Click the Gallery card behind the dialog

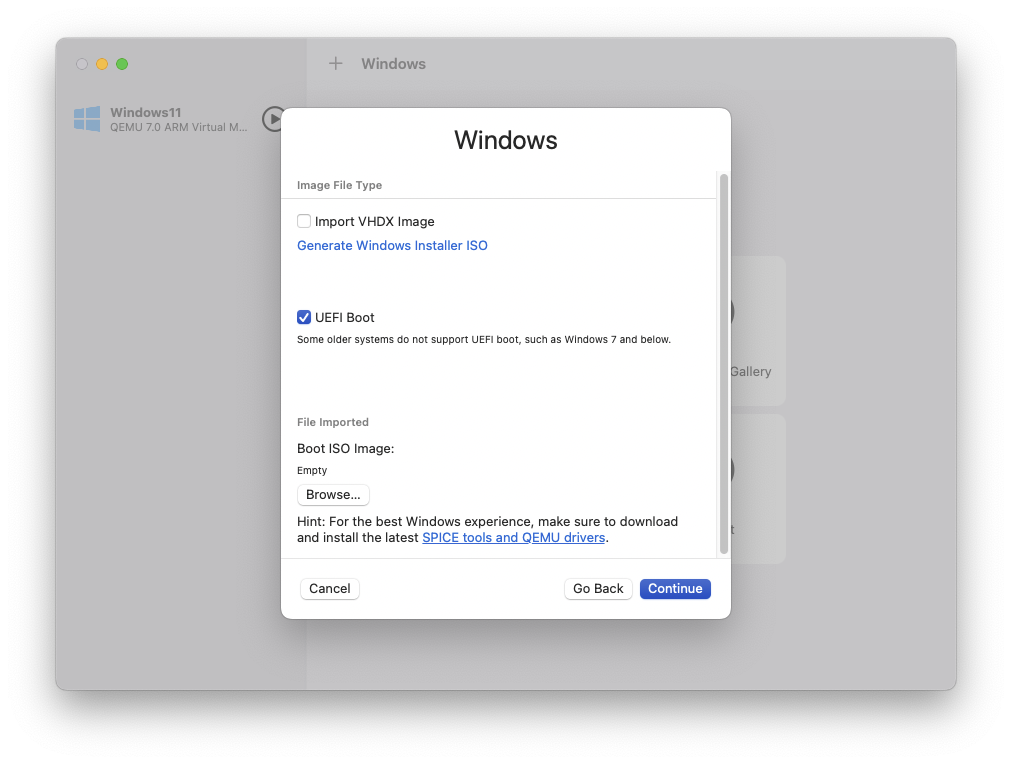click(758, 330)
